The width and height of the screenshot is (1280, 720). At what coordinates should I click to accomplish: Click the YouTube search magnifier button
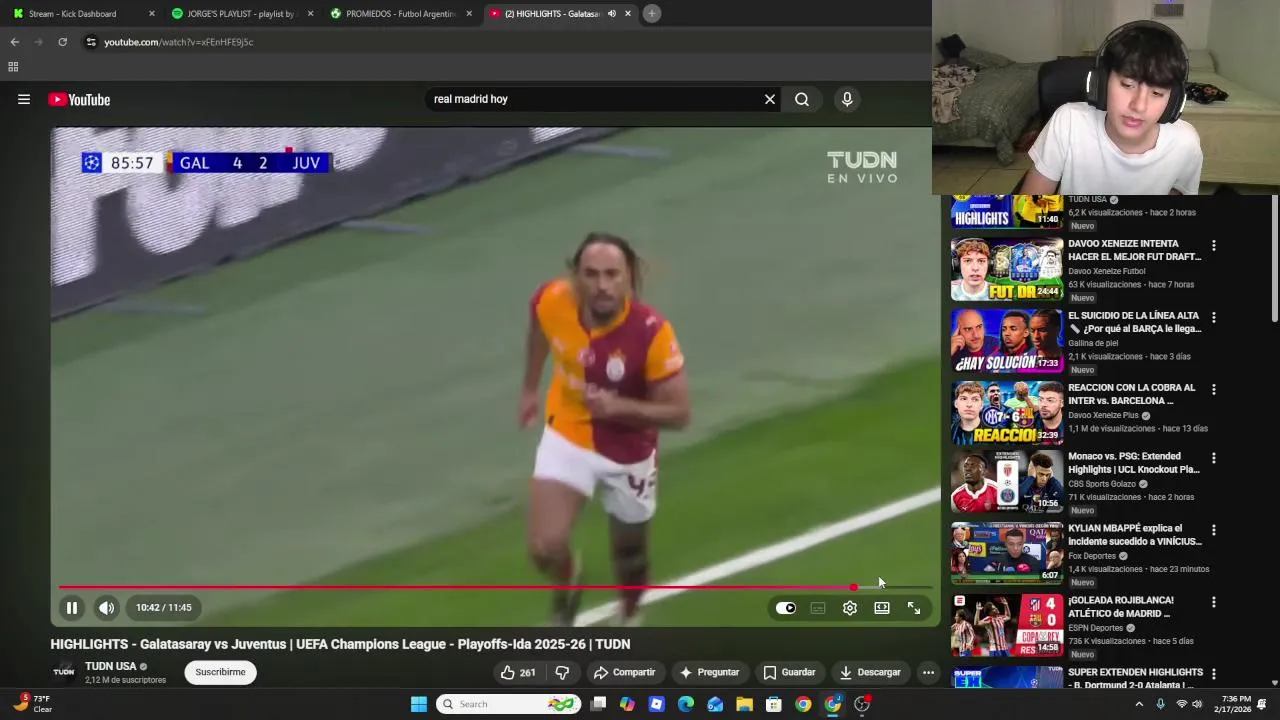click(x=802, y=99)
